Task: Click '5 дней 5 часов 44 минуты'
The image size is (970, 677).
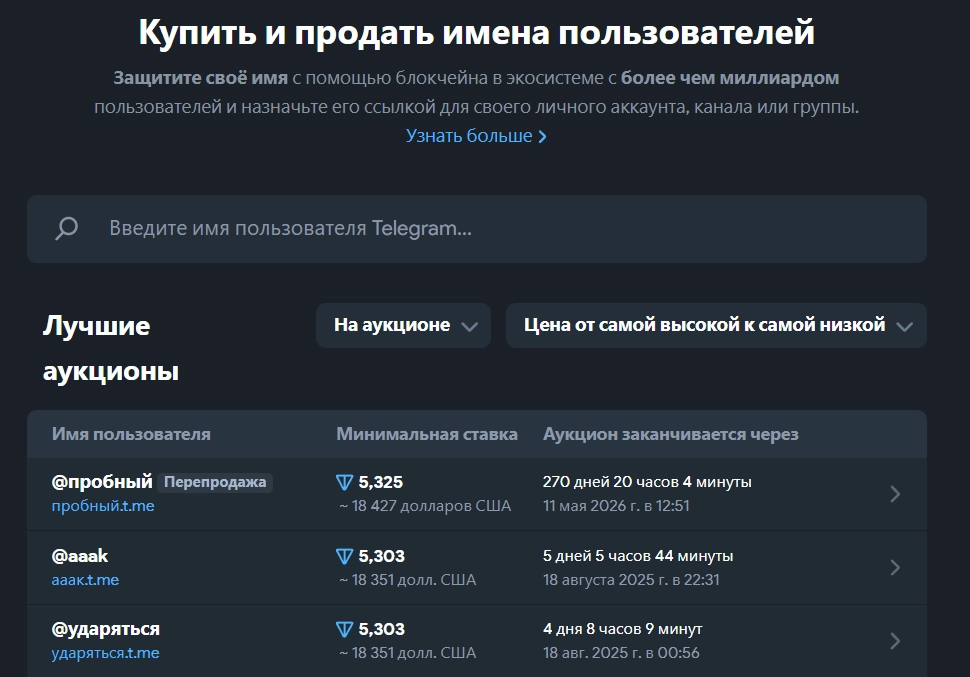Action: click(x=638, y=556)
